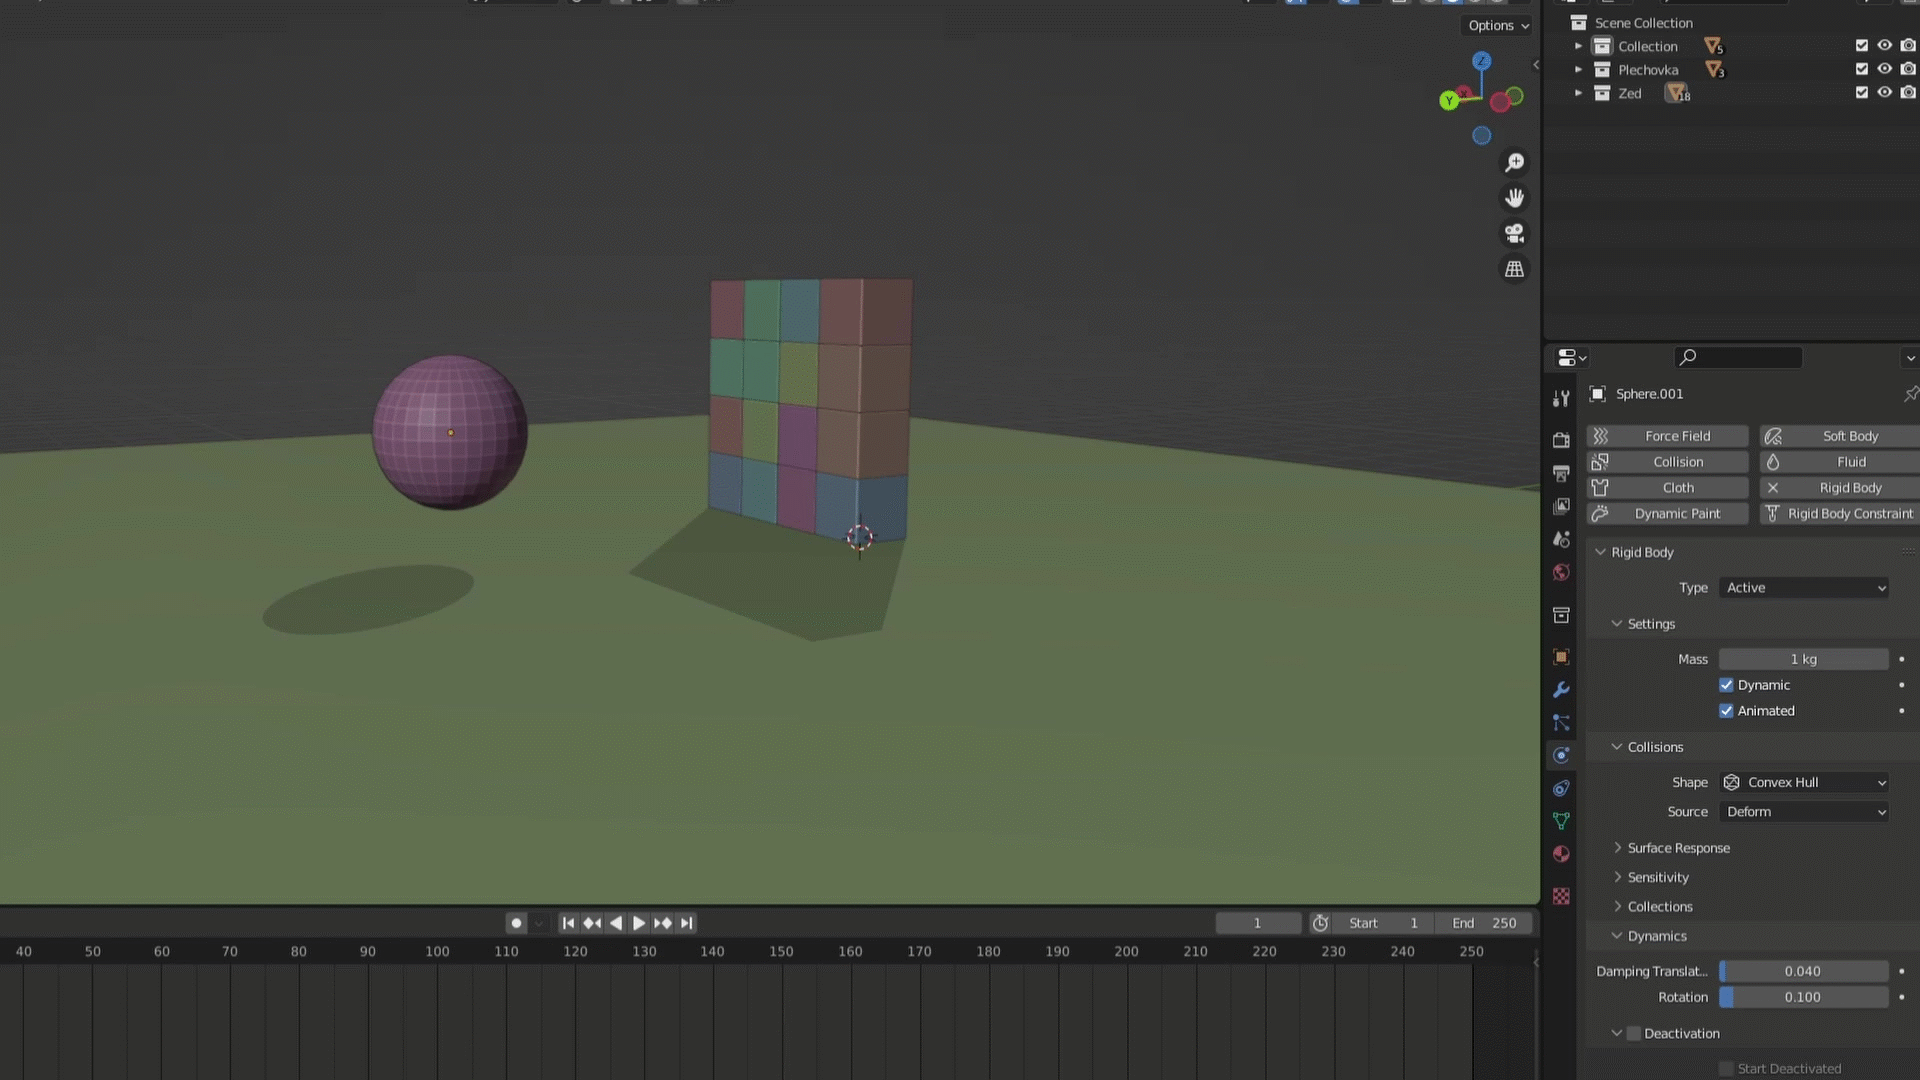
Task: Click Damping Translation slider
Action: click(x=1804, y=971)
